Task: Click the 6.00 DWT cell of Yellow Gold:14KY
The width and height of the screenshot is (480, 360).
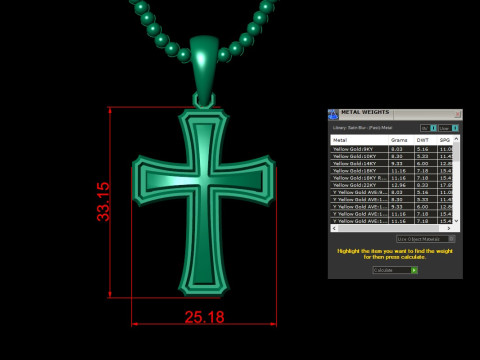Action: 425,163
